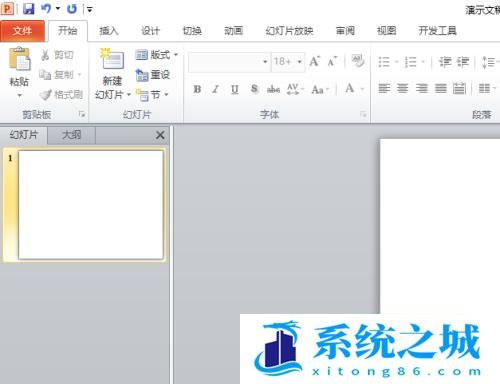Image resolution: width=500 pixels, height=384 pixels.
Task: Click the Columns icon
Action: pos(484,88)
